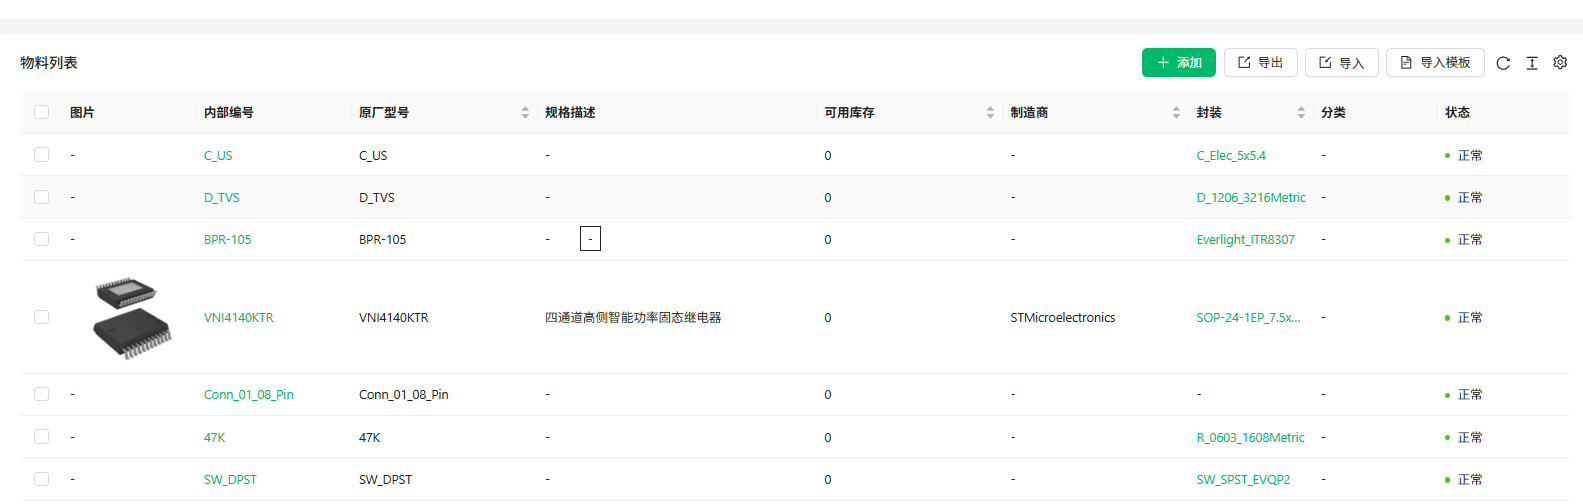1583x504 pixels.
Task: Select the VNI4140KTR row checkbox
Action: 41,317
